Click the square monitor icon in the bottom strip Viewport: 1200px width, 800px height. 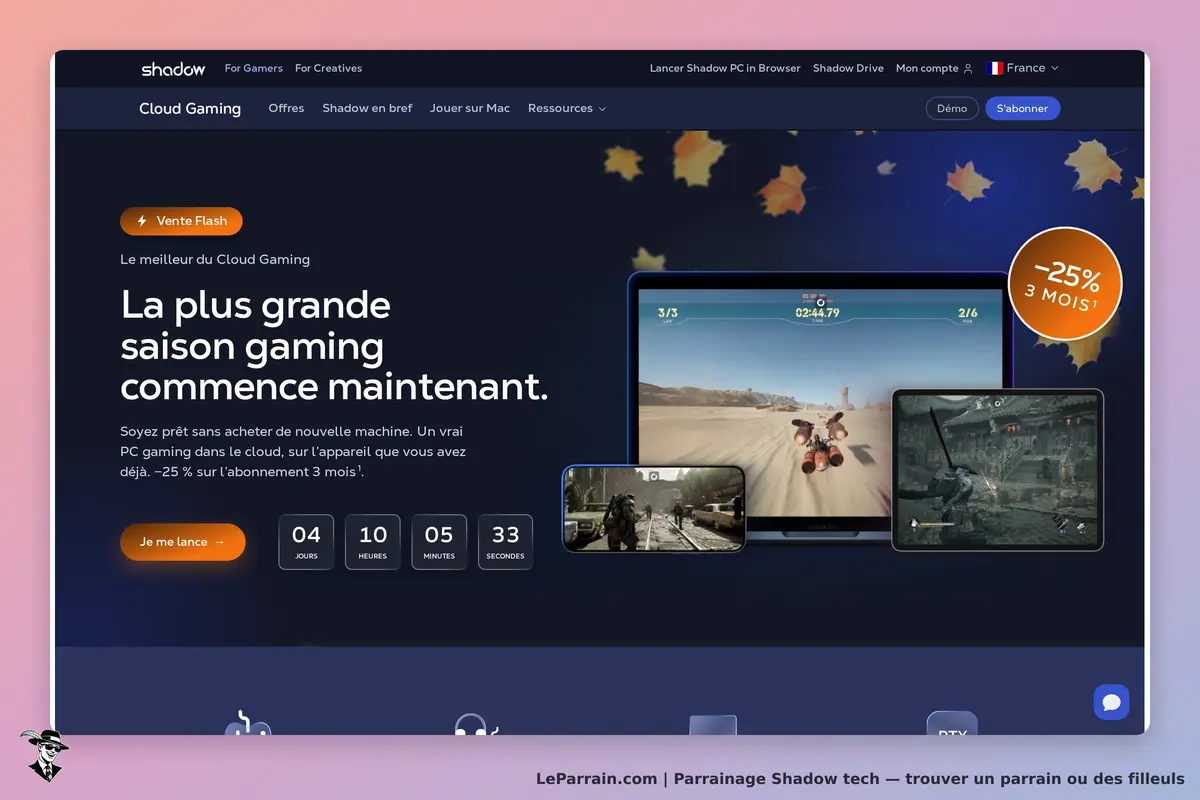(x=713, y=725)
